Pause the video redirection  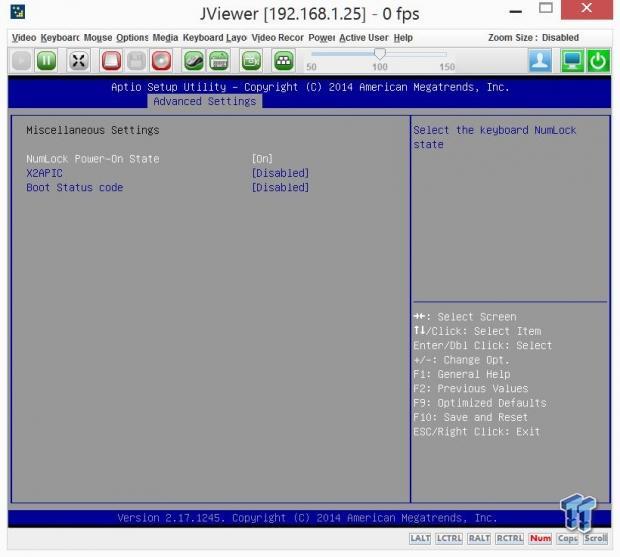pos(46,61)
